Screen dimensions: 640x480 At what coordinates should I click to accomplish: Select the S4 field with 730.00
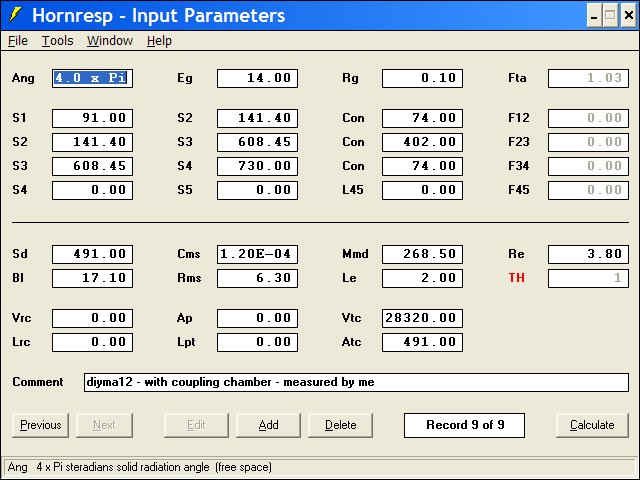point(258,167)
